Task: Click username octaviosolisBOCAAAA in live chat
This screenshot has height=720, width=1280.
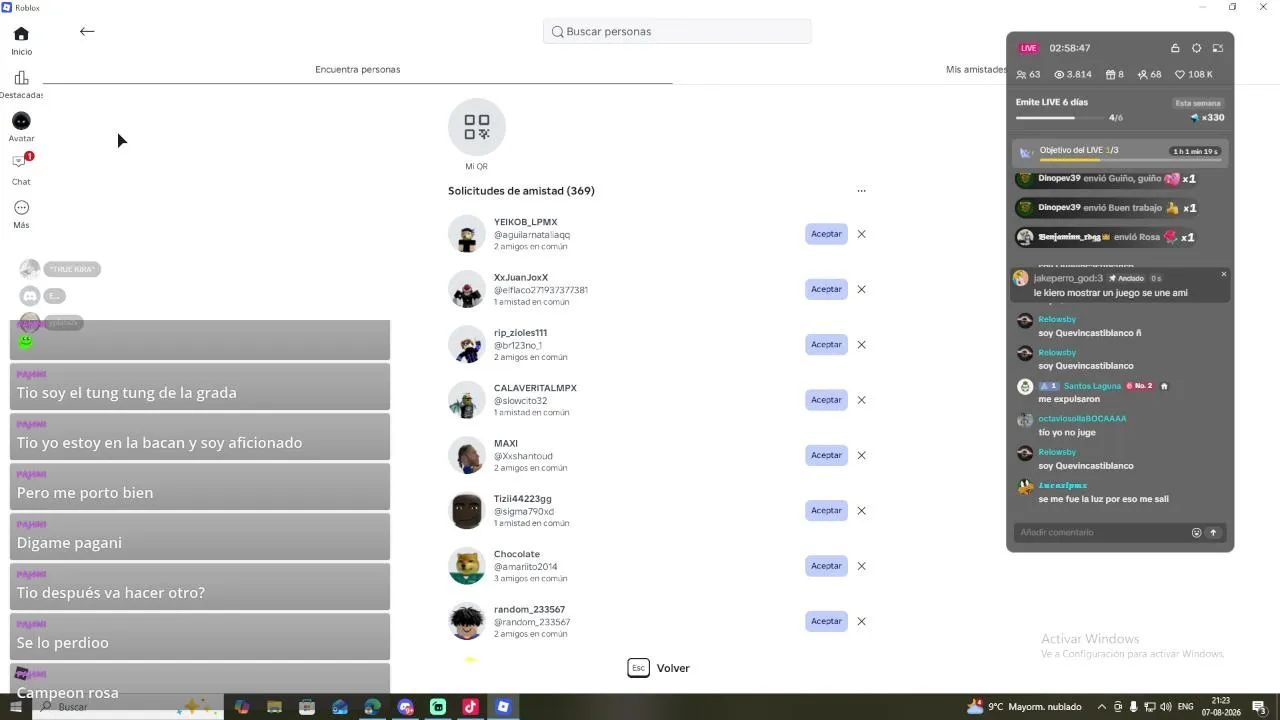Action: (1082, 419)
